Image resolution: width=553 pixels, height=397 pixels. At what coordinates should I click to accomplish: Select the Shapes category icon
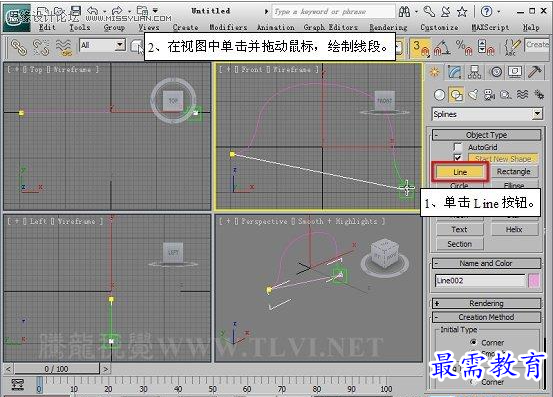coord(456,95)
